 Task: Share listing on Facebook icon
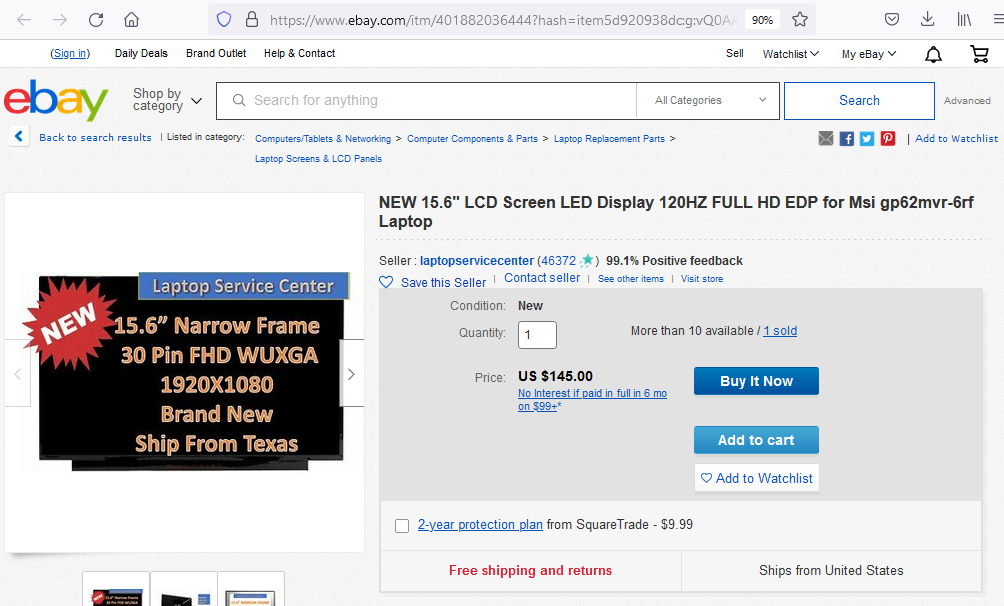846,138
